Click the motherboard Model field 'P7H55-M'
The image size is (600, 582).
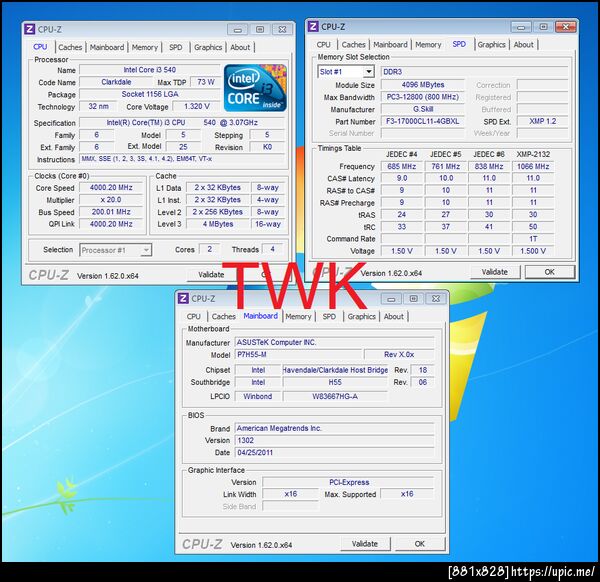tap(298, 355)
